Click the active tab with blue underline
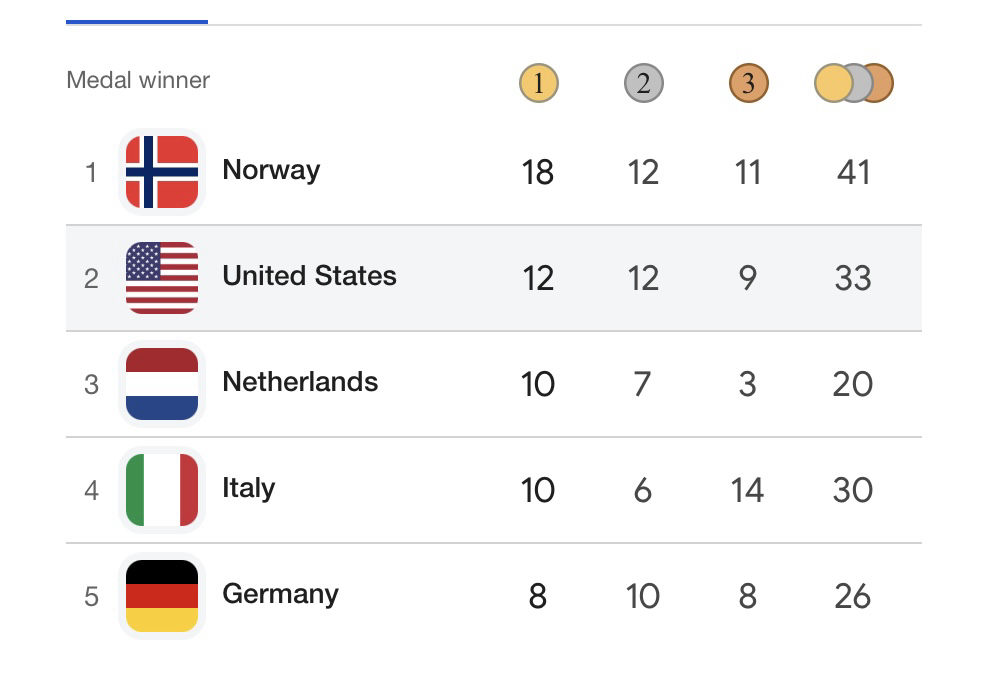This screenshot has height=678, width=989. tap(137, 14)
